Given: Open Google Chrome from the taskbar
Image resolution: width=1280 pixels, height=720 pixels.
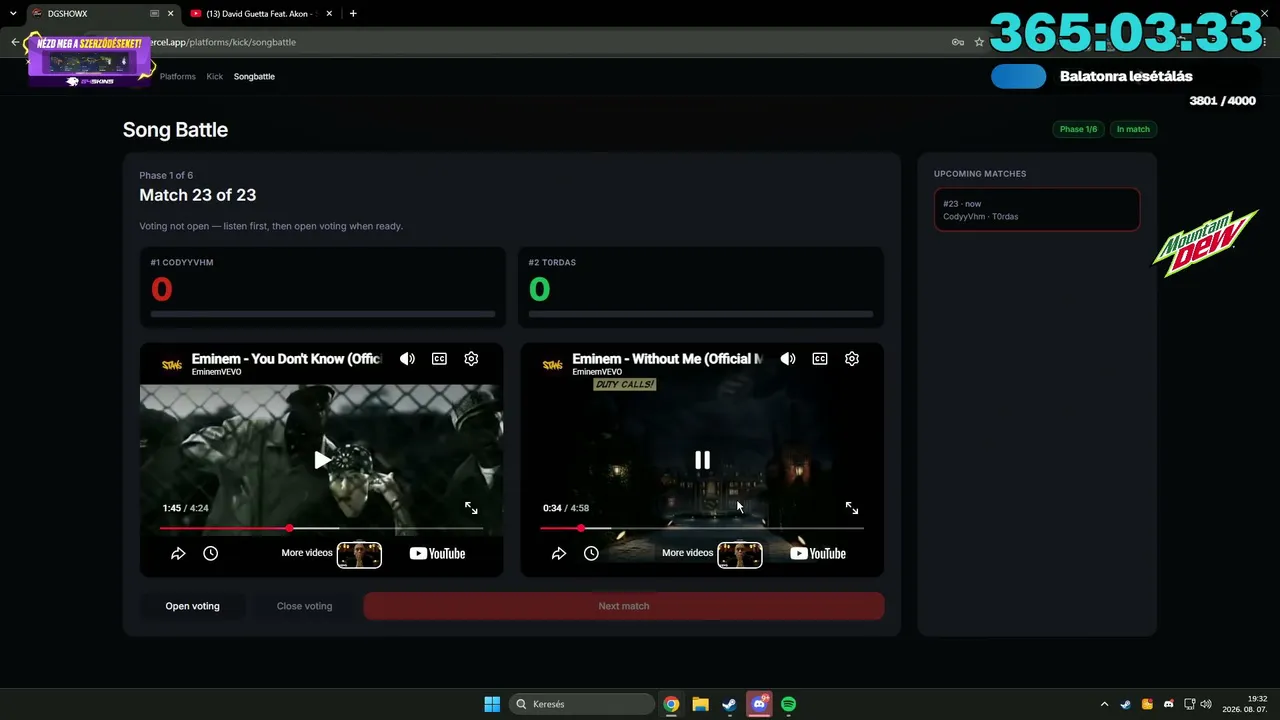Looking at the screenshot, I should pos(671,704).
